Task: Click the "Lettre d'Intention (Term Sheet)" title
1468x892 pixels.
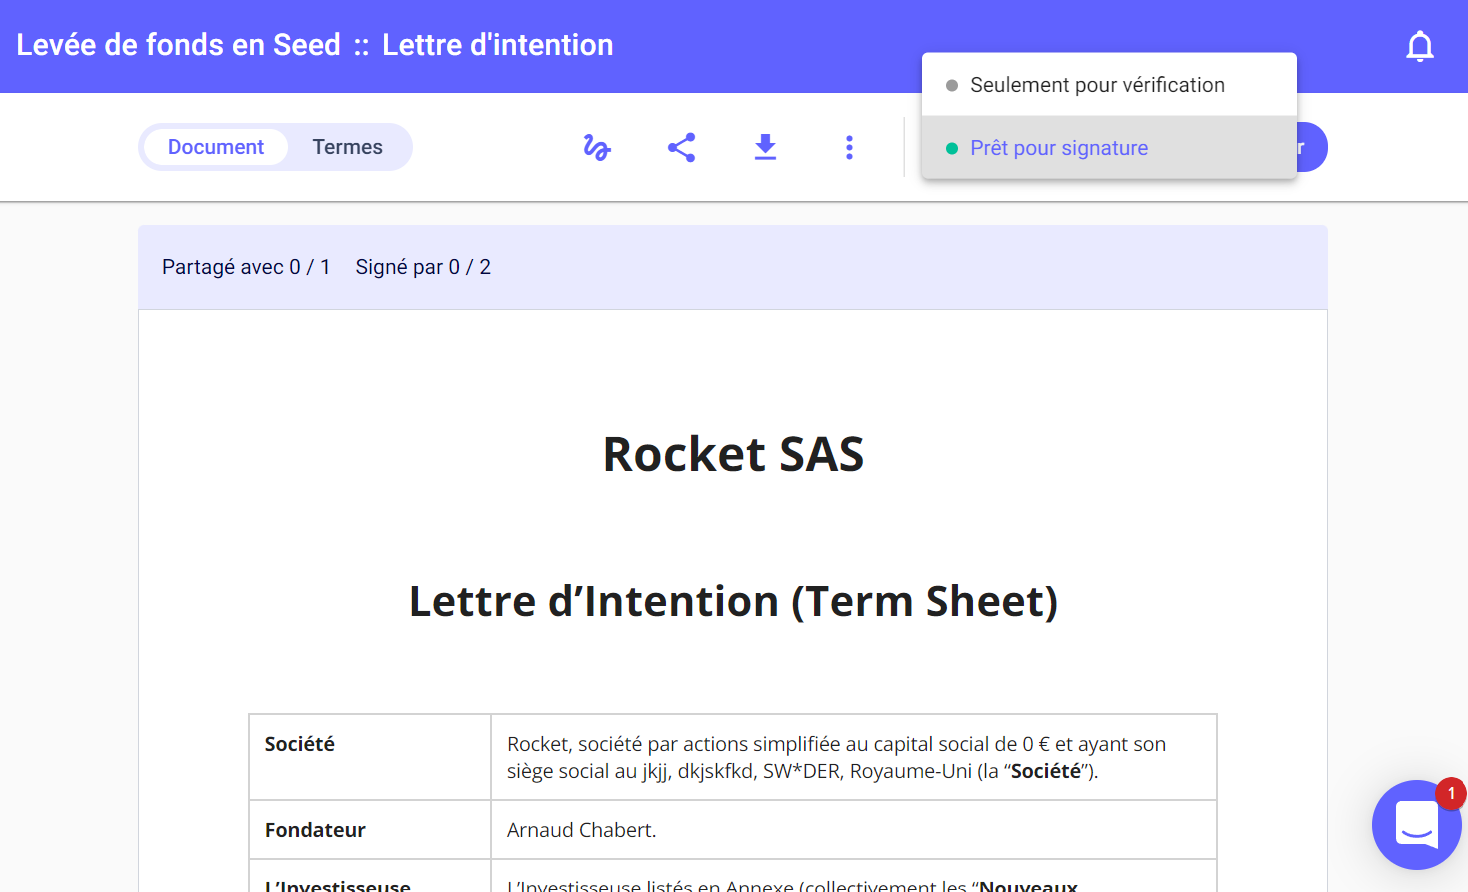Action: [733, 601]
